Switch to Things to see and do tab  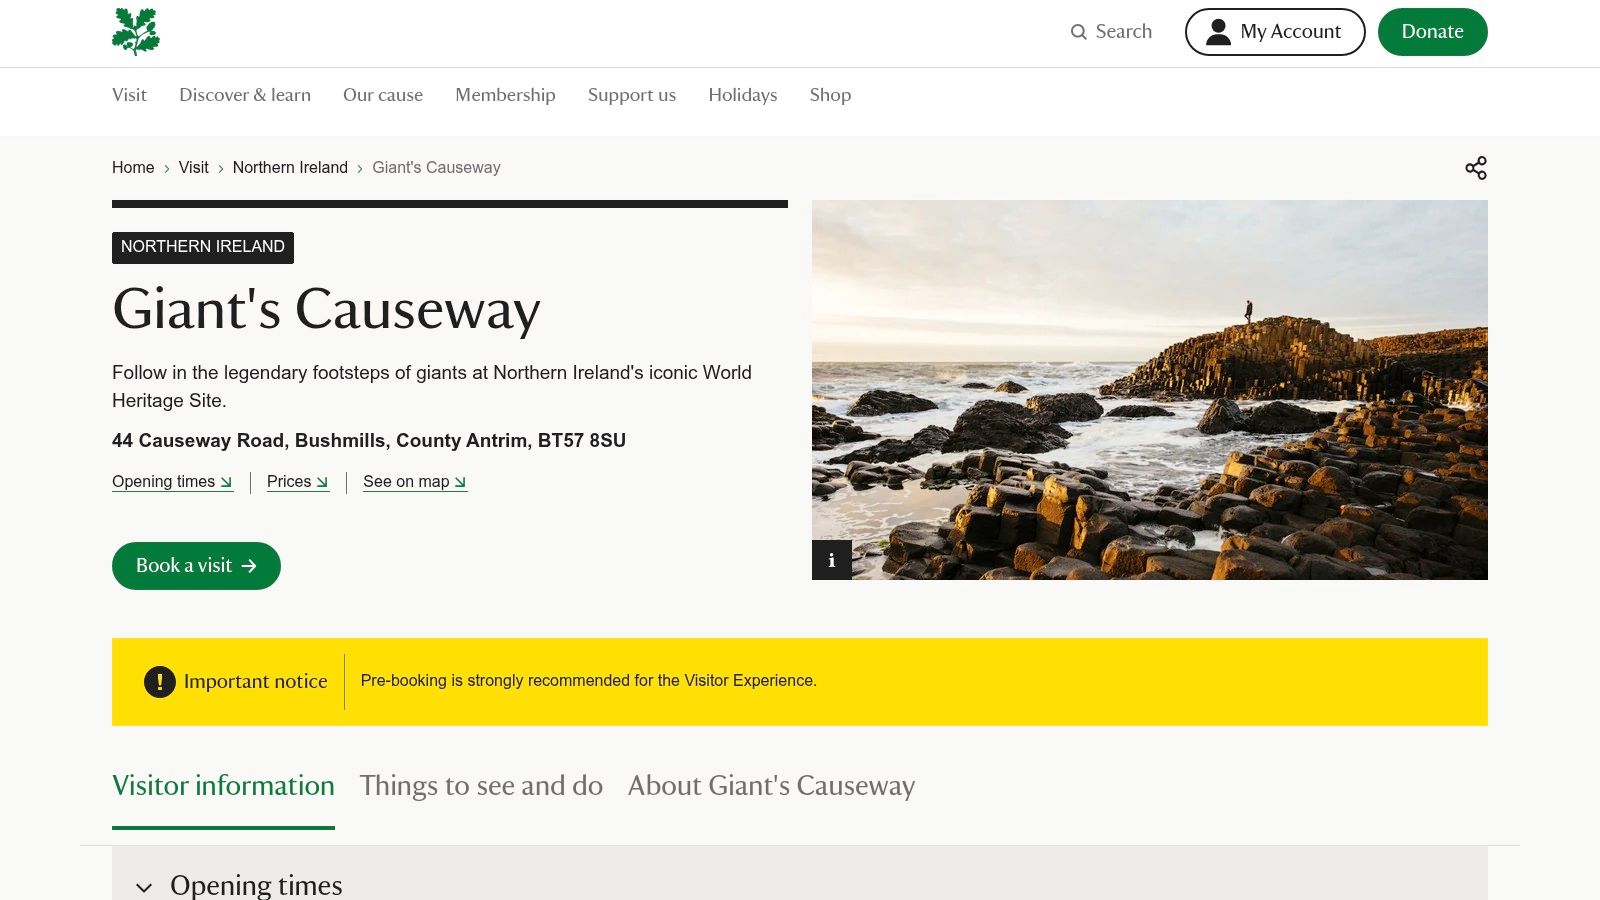[481, 786]
